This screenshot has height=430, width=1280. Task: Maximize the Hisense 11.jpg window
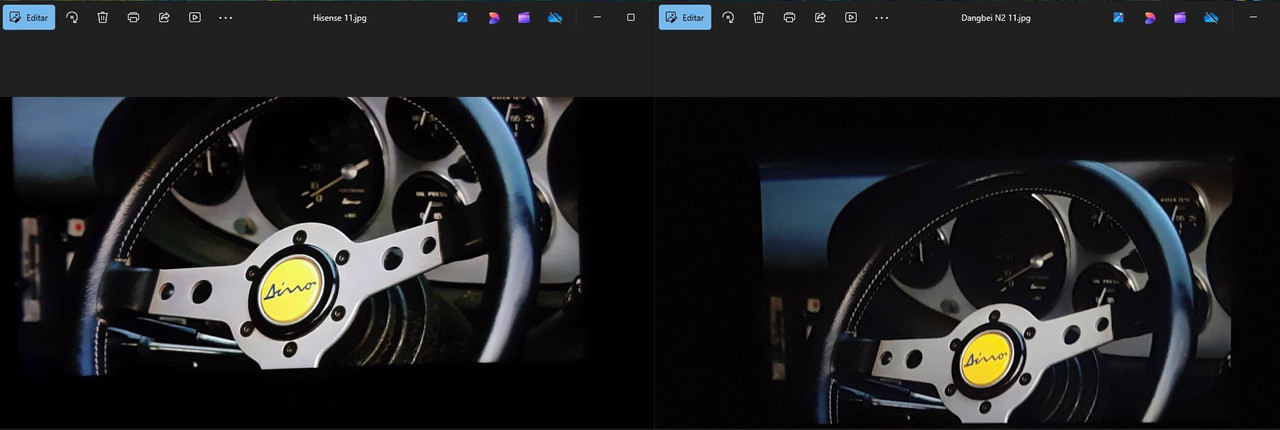[630, 18]
